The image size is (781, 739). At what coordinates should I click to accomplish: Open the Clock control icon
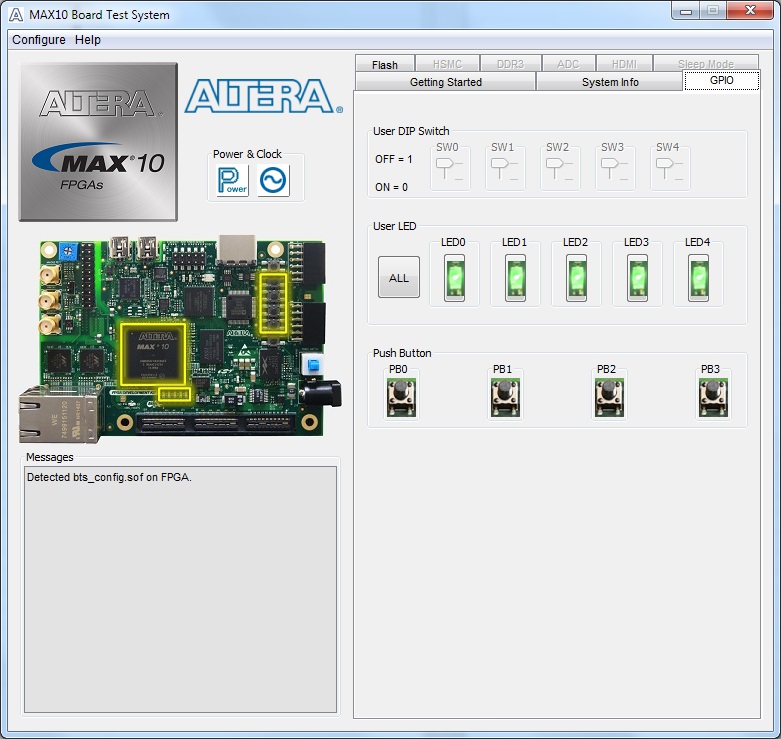pyautogui.click(x=273, y=180)
